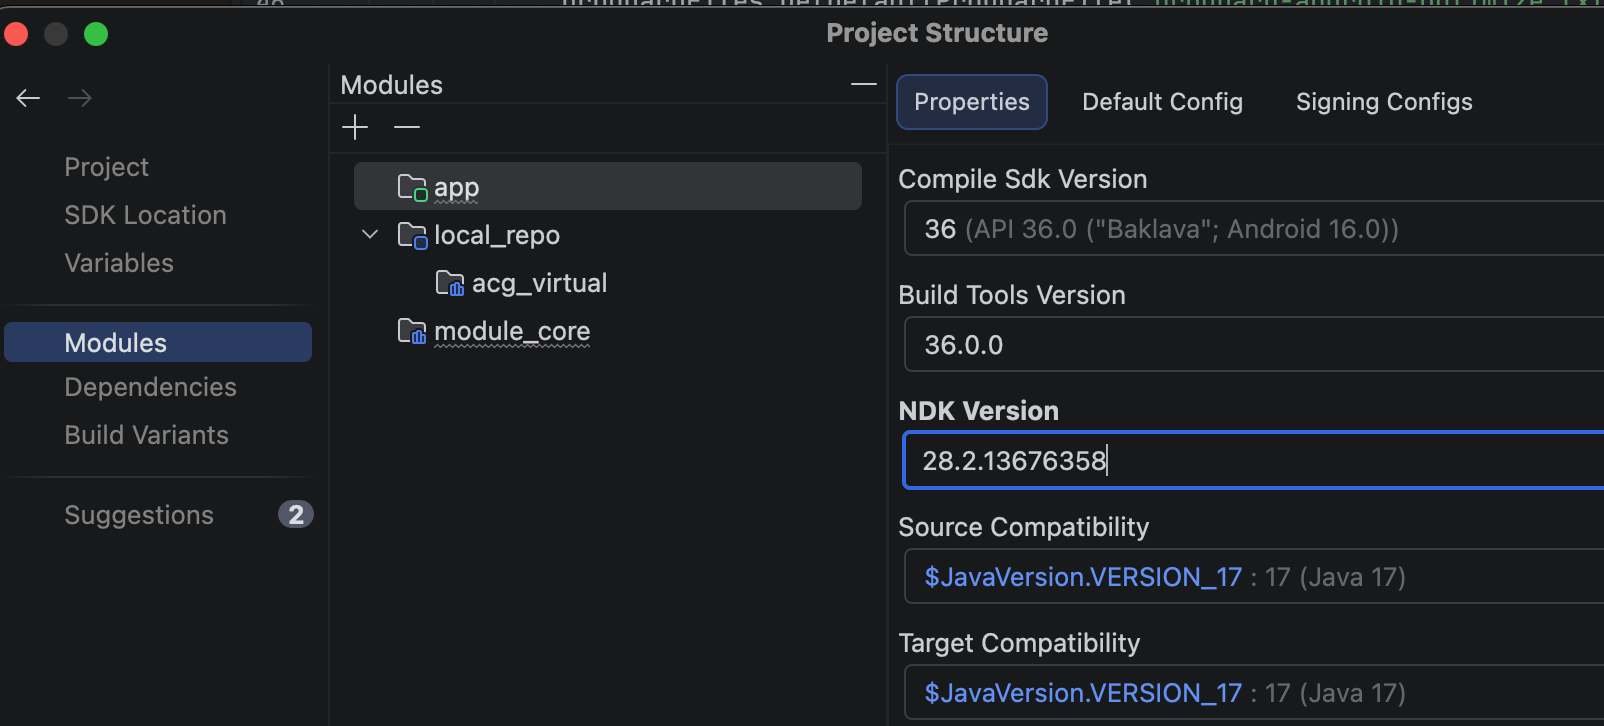
Task: Click the acg_virtual module folder icon
Action: pos(451,283)
